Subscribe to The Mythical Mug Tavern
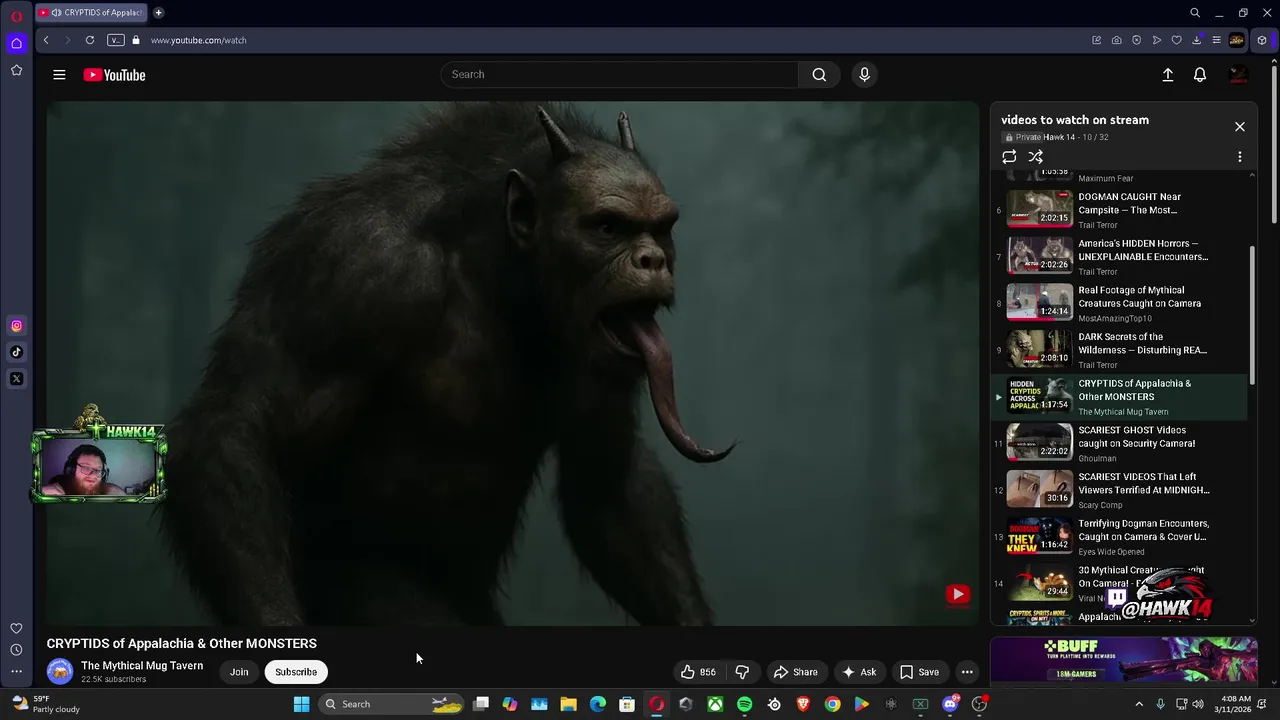1280x720 pixels. coord(296,672)
